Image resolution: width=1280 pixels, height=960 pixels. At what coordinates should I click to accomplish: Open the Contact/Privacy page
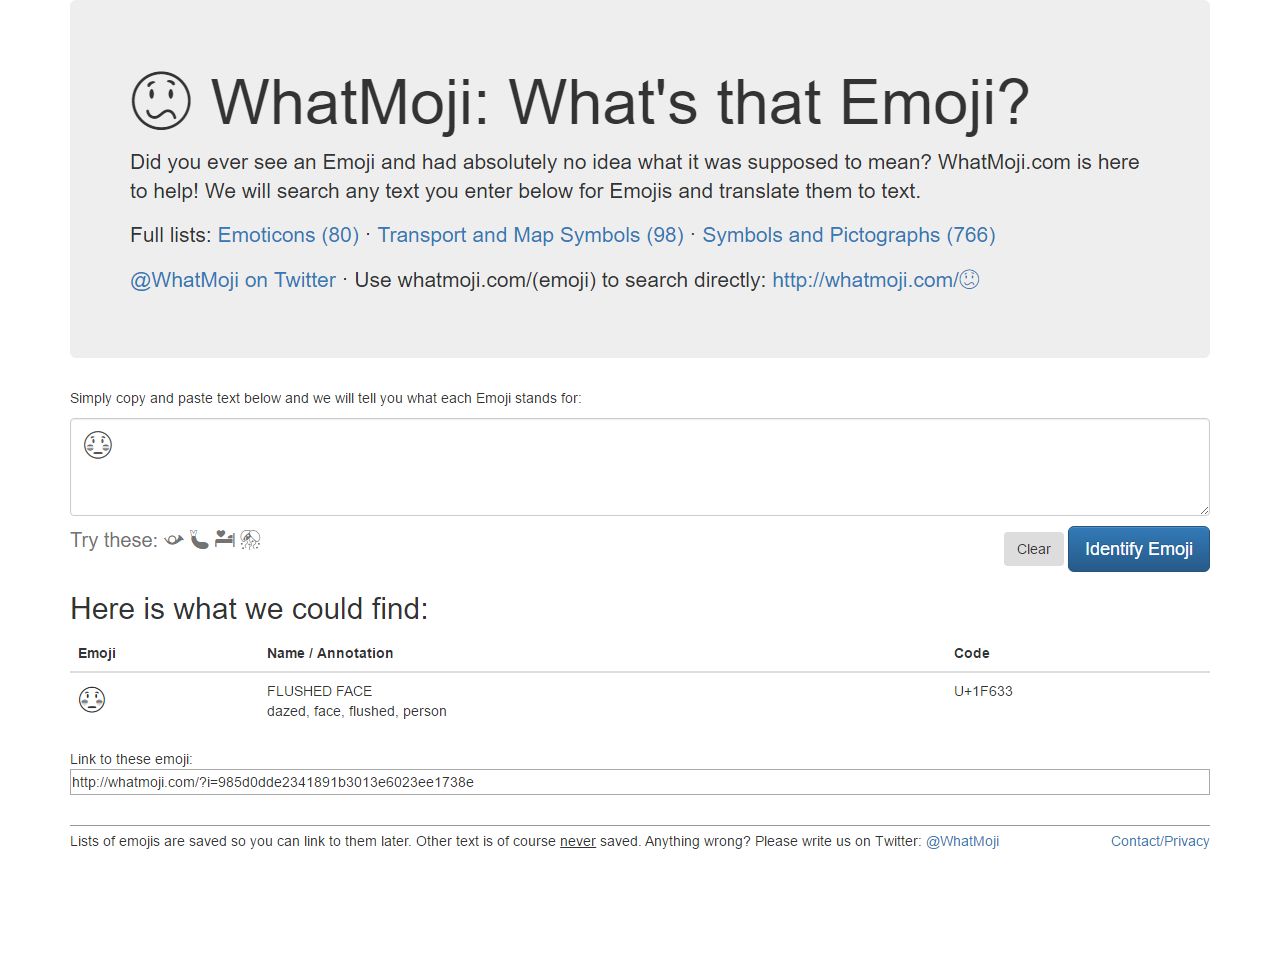1160,841
